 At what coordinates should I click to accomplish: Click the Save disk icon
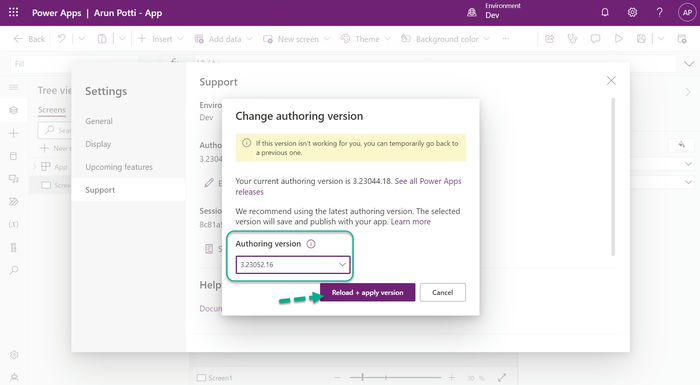point(641,39)
